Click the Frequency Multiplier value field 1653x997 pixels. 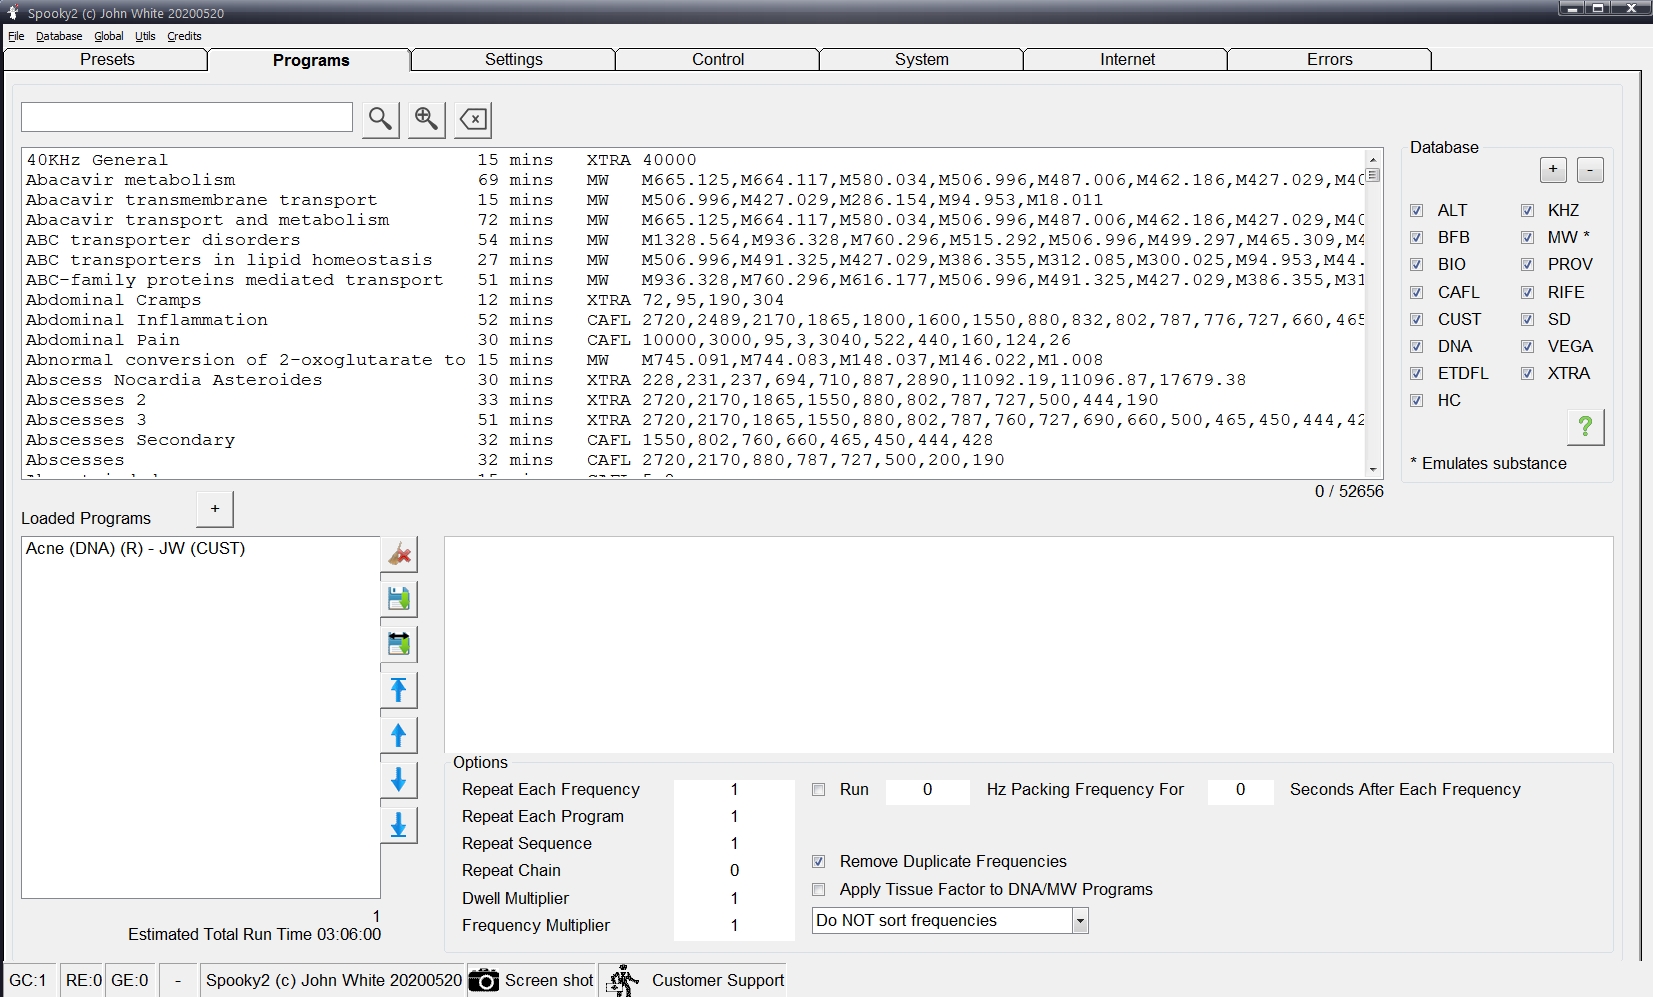point(734,926)
